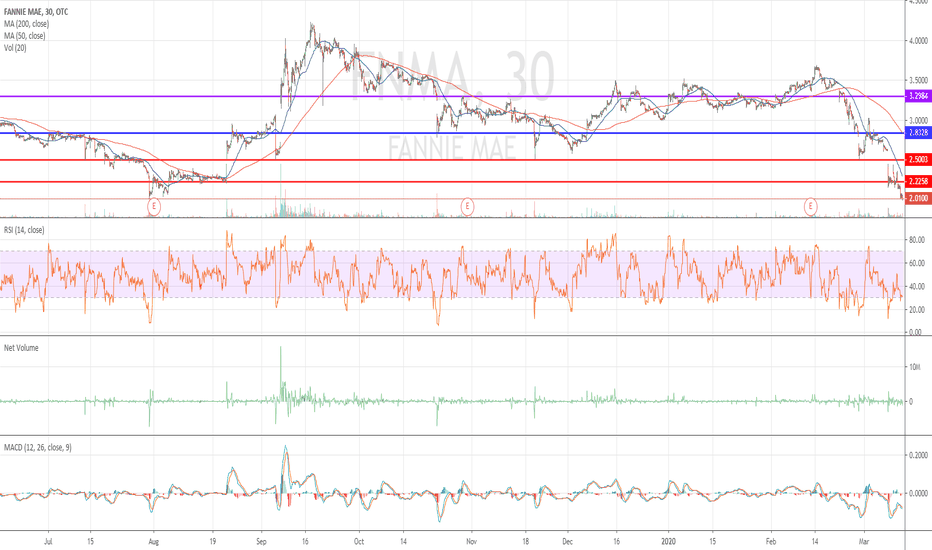Viewport: 932px width, 550px height.
Task: Select the red 2.5003 price label
Action: [x=918, y=159]
